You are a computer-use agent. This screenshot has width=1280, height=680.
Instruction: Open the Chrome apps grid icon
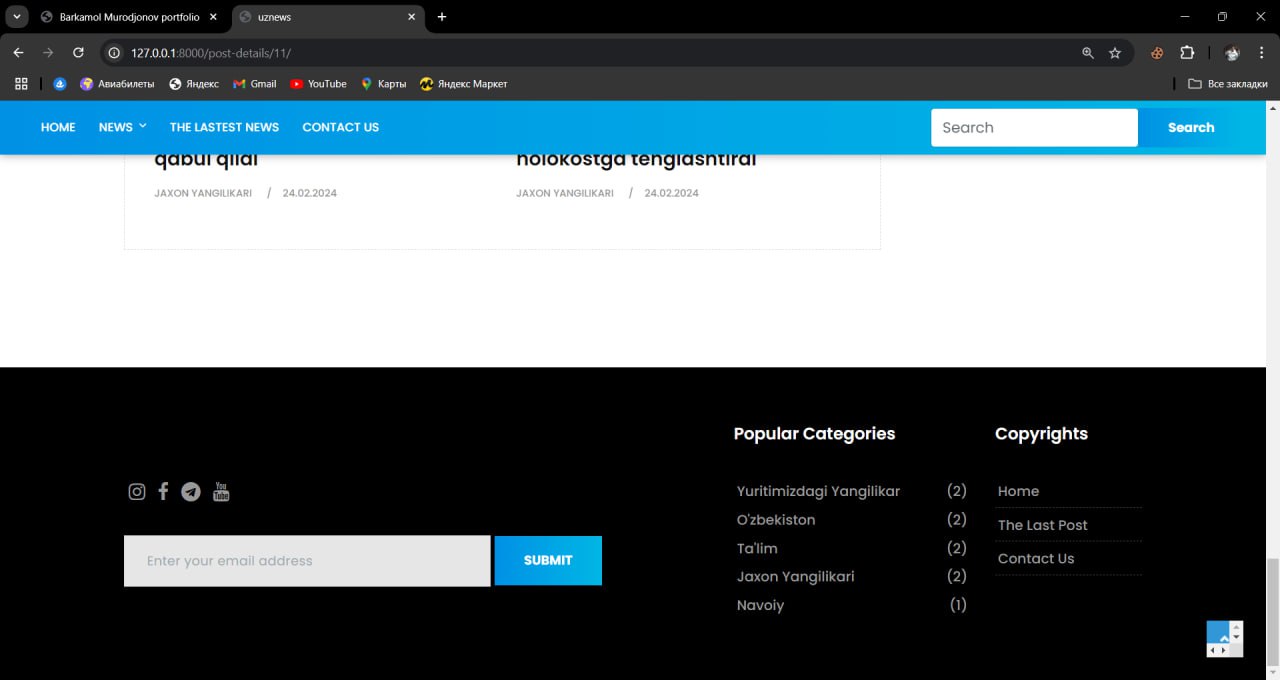click(20, 84)
